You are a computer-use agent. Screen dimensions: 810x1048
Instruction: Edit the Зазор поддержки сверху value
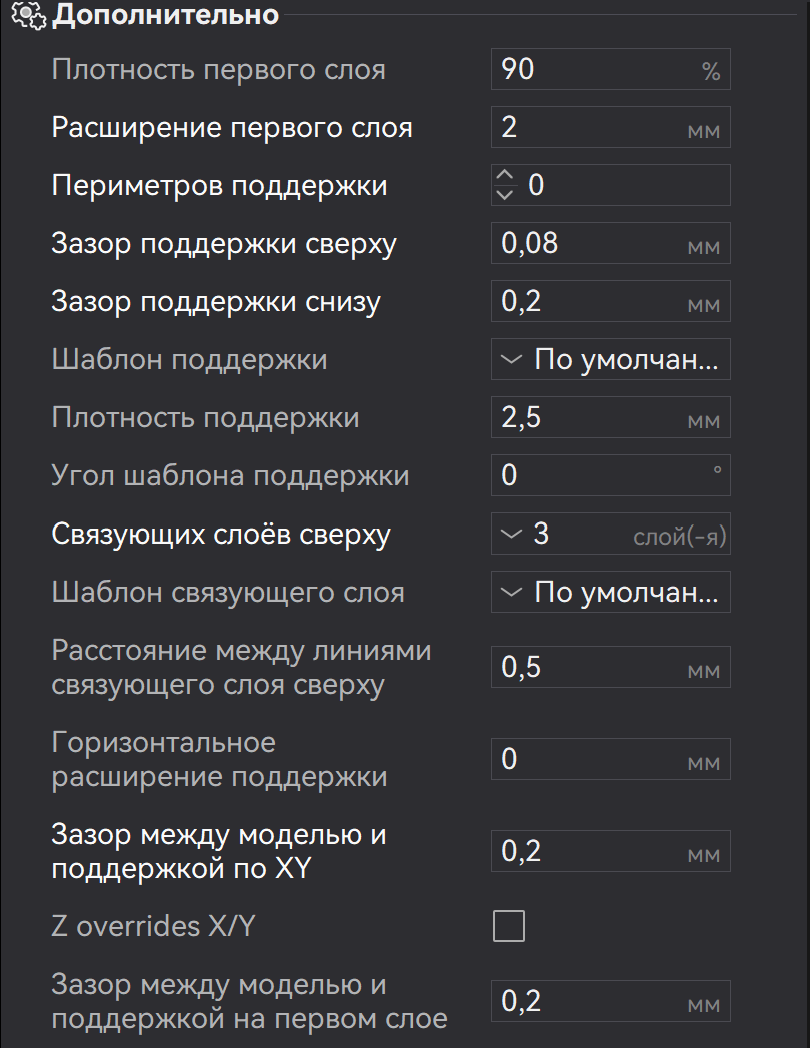coord(610,243)
